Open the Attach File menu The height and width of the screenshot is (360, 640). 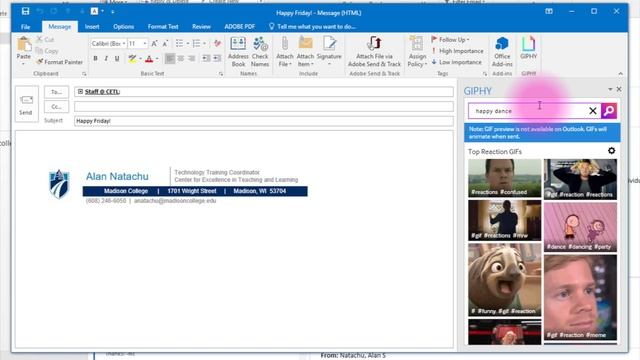tap(284, 52)
